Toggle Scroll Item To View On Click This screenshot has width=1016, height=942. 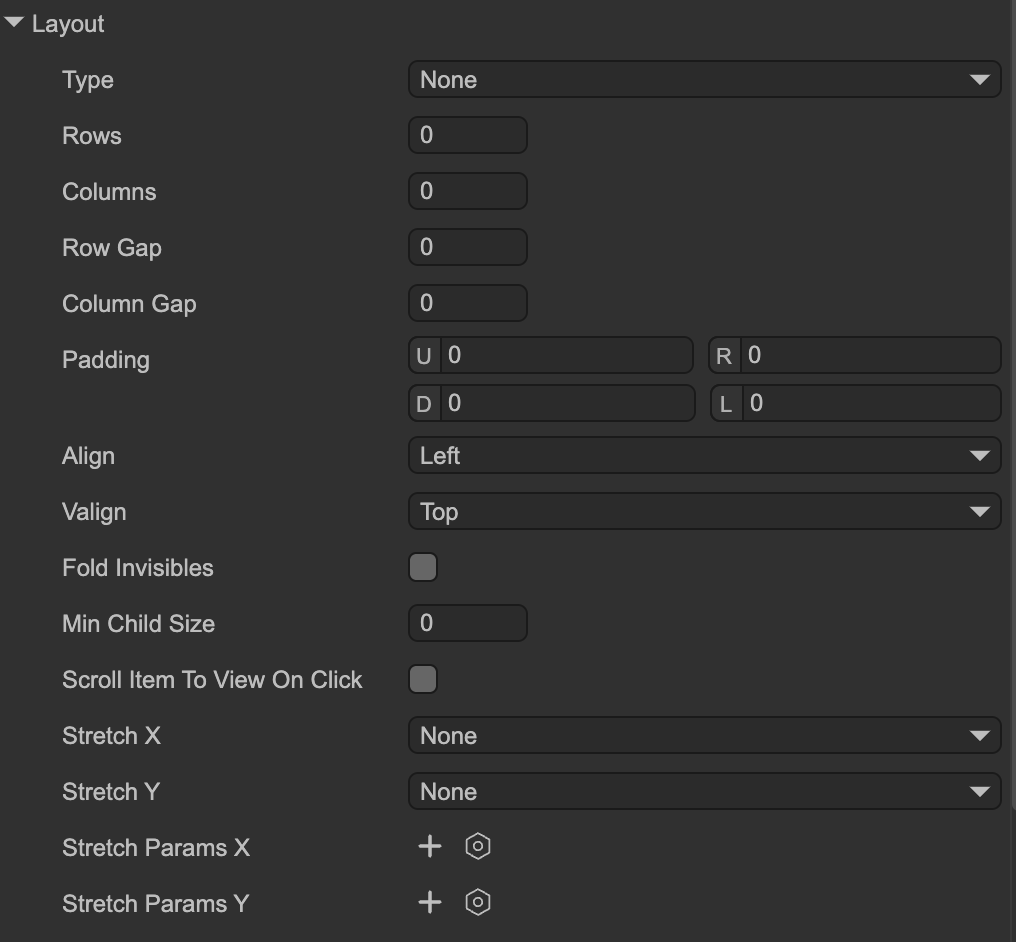[x=423, y=680]
